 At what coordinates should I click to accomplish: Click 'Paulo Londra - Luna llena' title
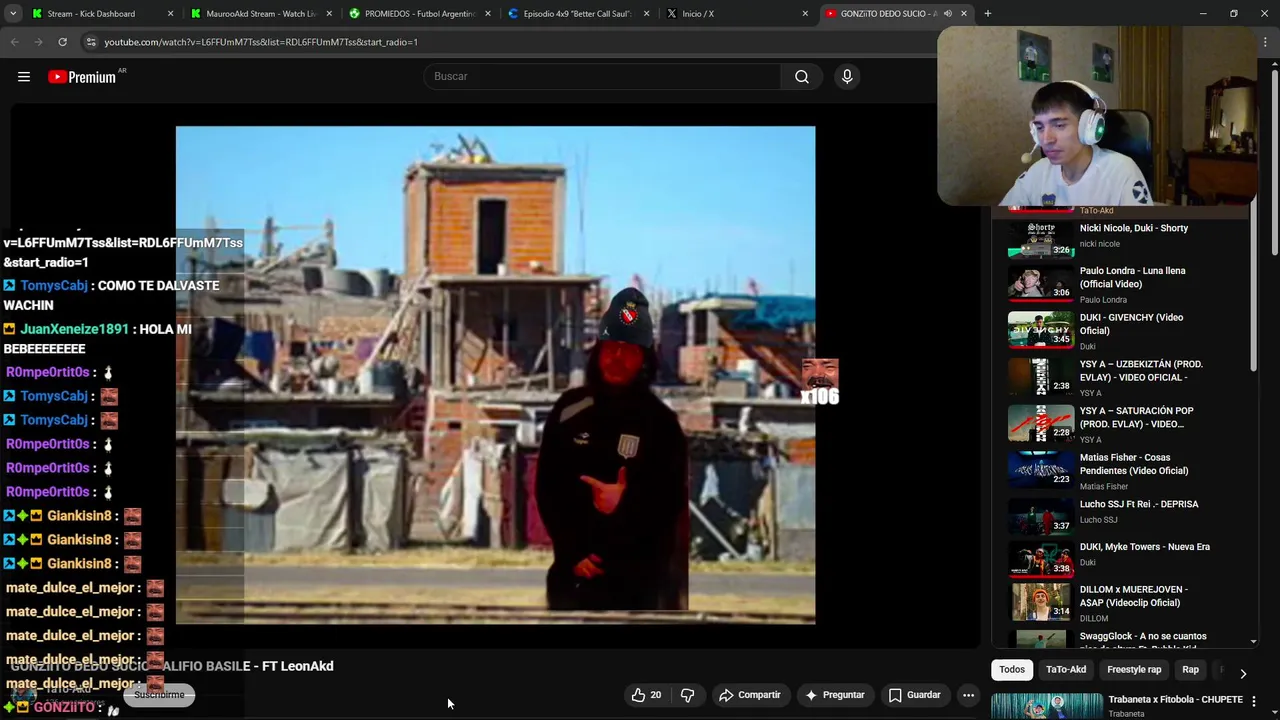[x=1132, y=277]
